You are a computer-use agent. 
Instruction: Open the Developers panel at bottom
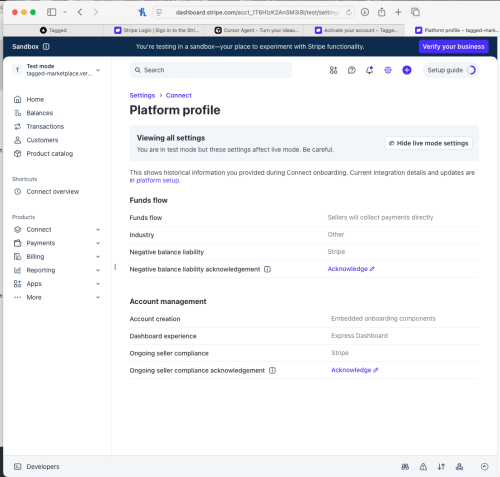pos(37,466)
